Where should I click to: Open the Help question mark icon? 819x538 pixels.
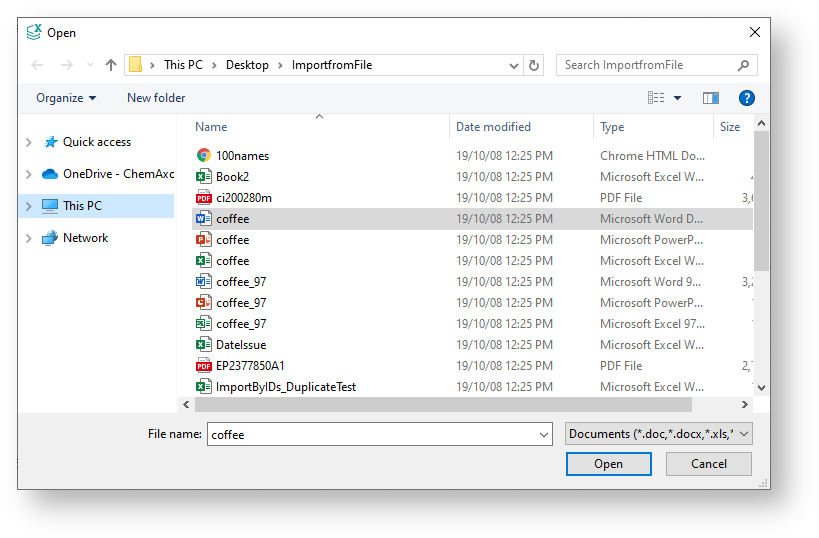tap(746, 98)
